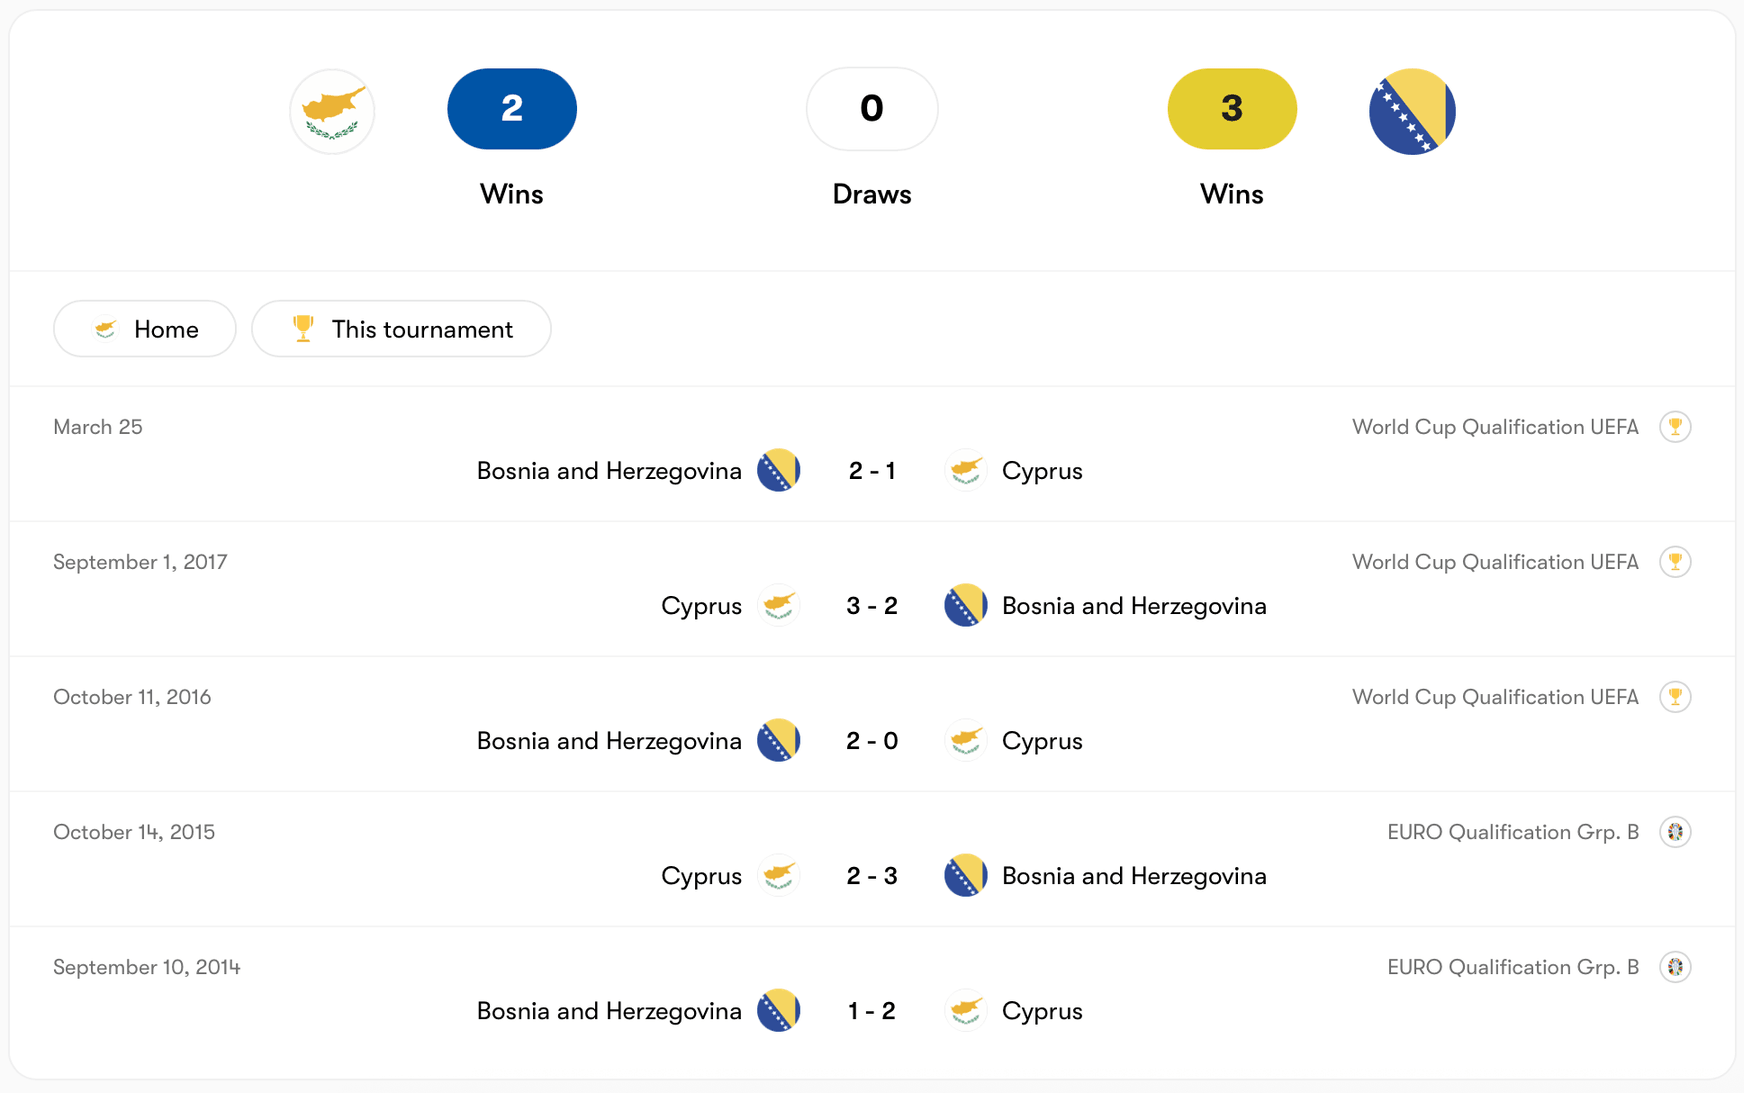
Task: Toggle the This tournament filter
Action: pyautogui.click(x=401, y=329)
